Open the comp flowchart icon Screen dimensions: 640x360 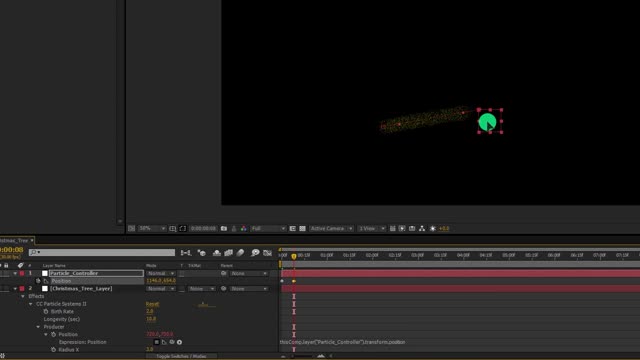click(x=422, y=229)
